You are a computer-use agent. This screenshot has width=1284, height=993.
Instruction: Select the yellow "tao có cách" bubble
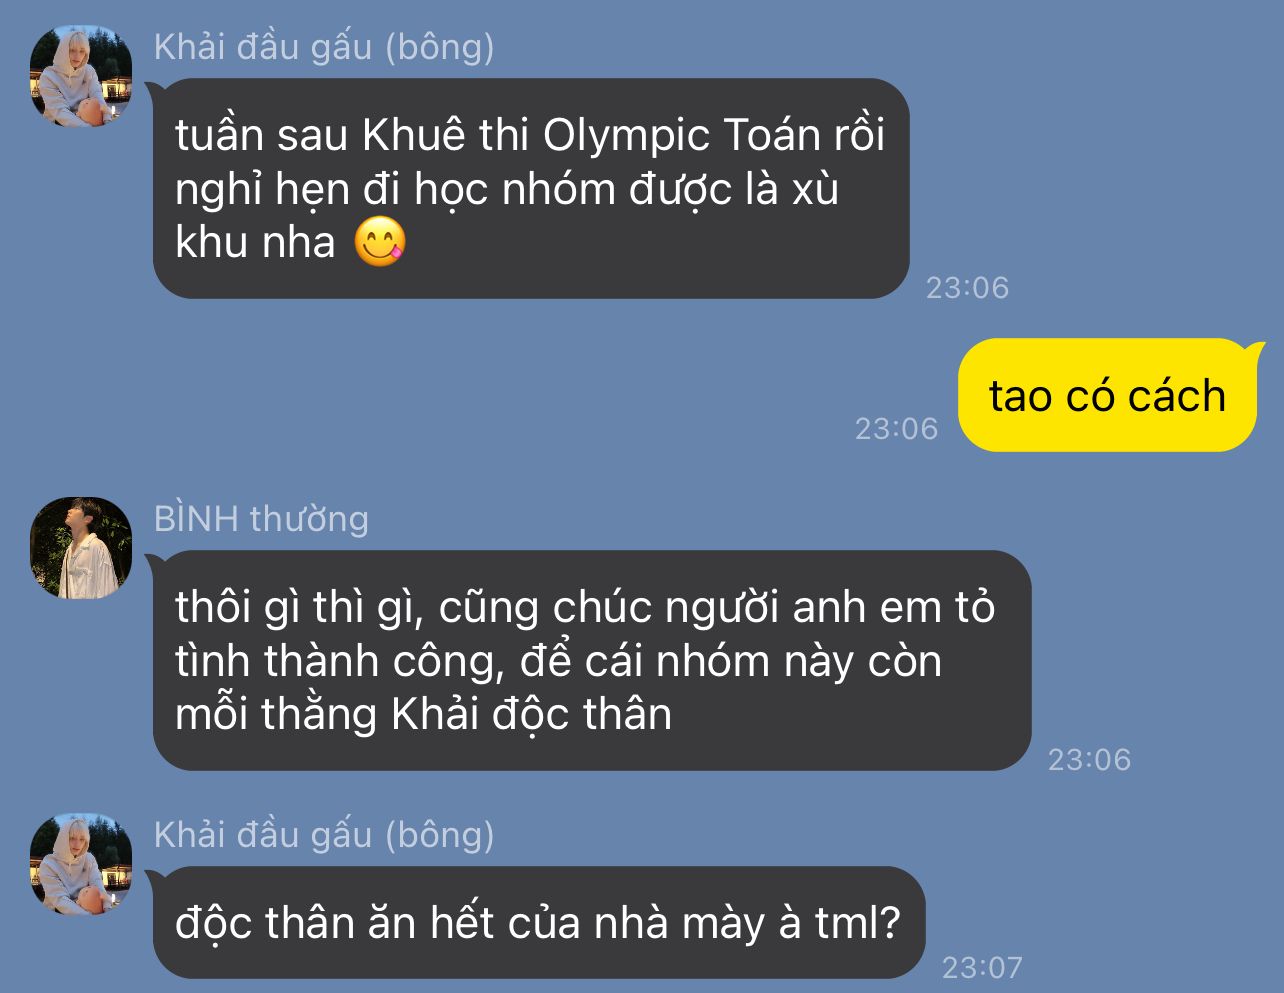tap(1107, 395)
